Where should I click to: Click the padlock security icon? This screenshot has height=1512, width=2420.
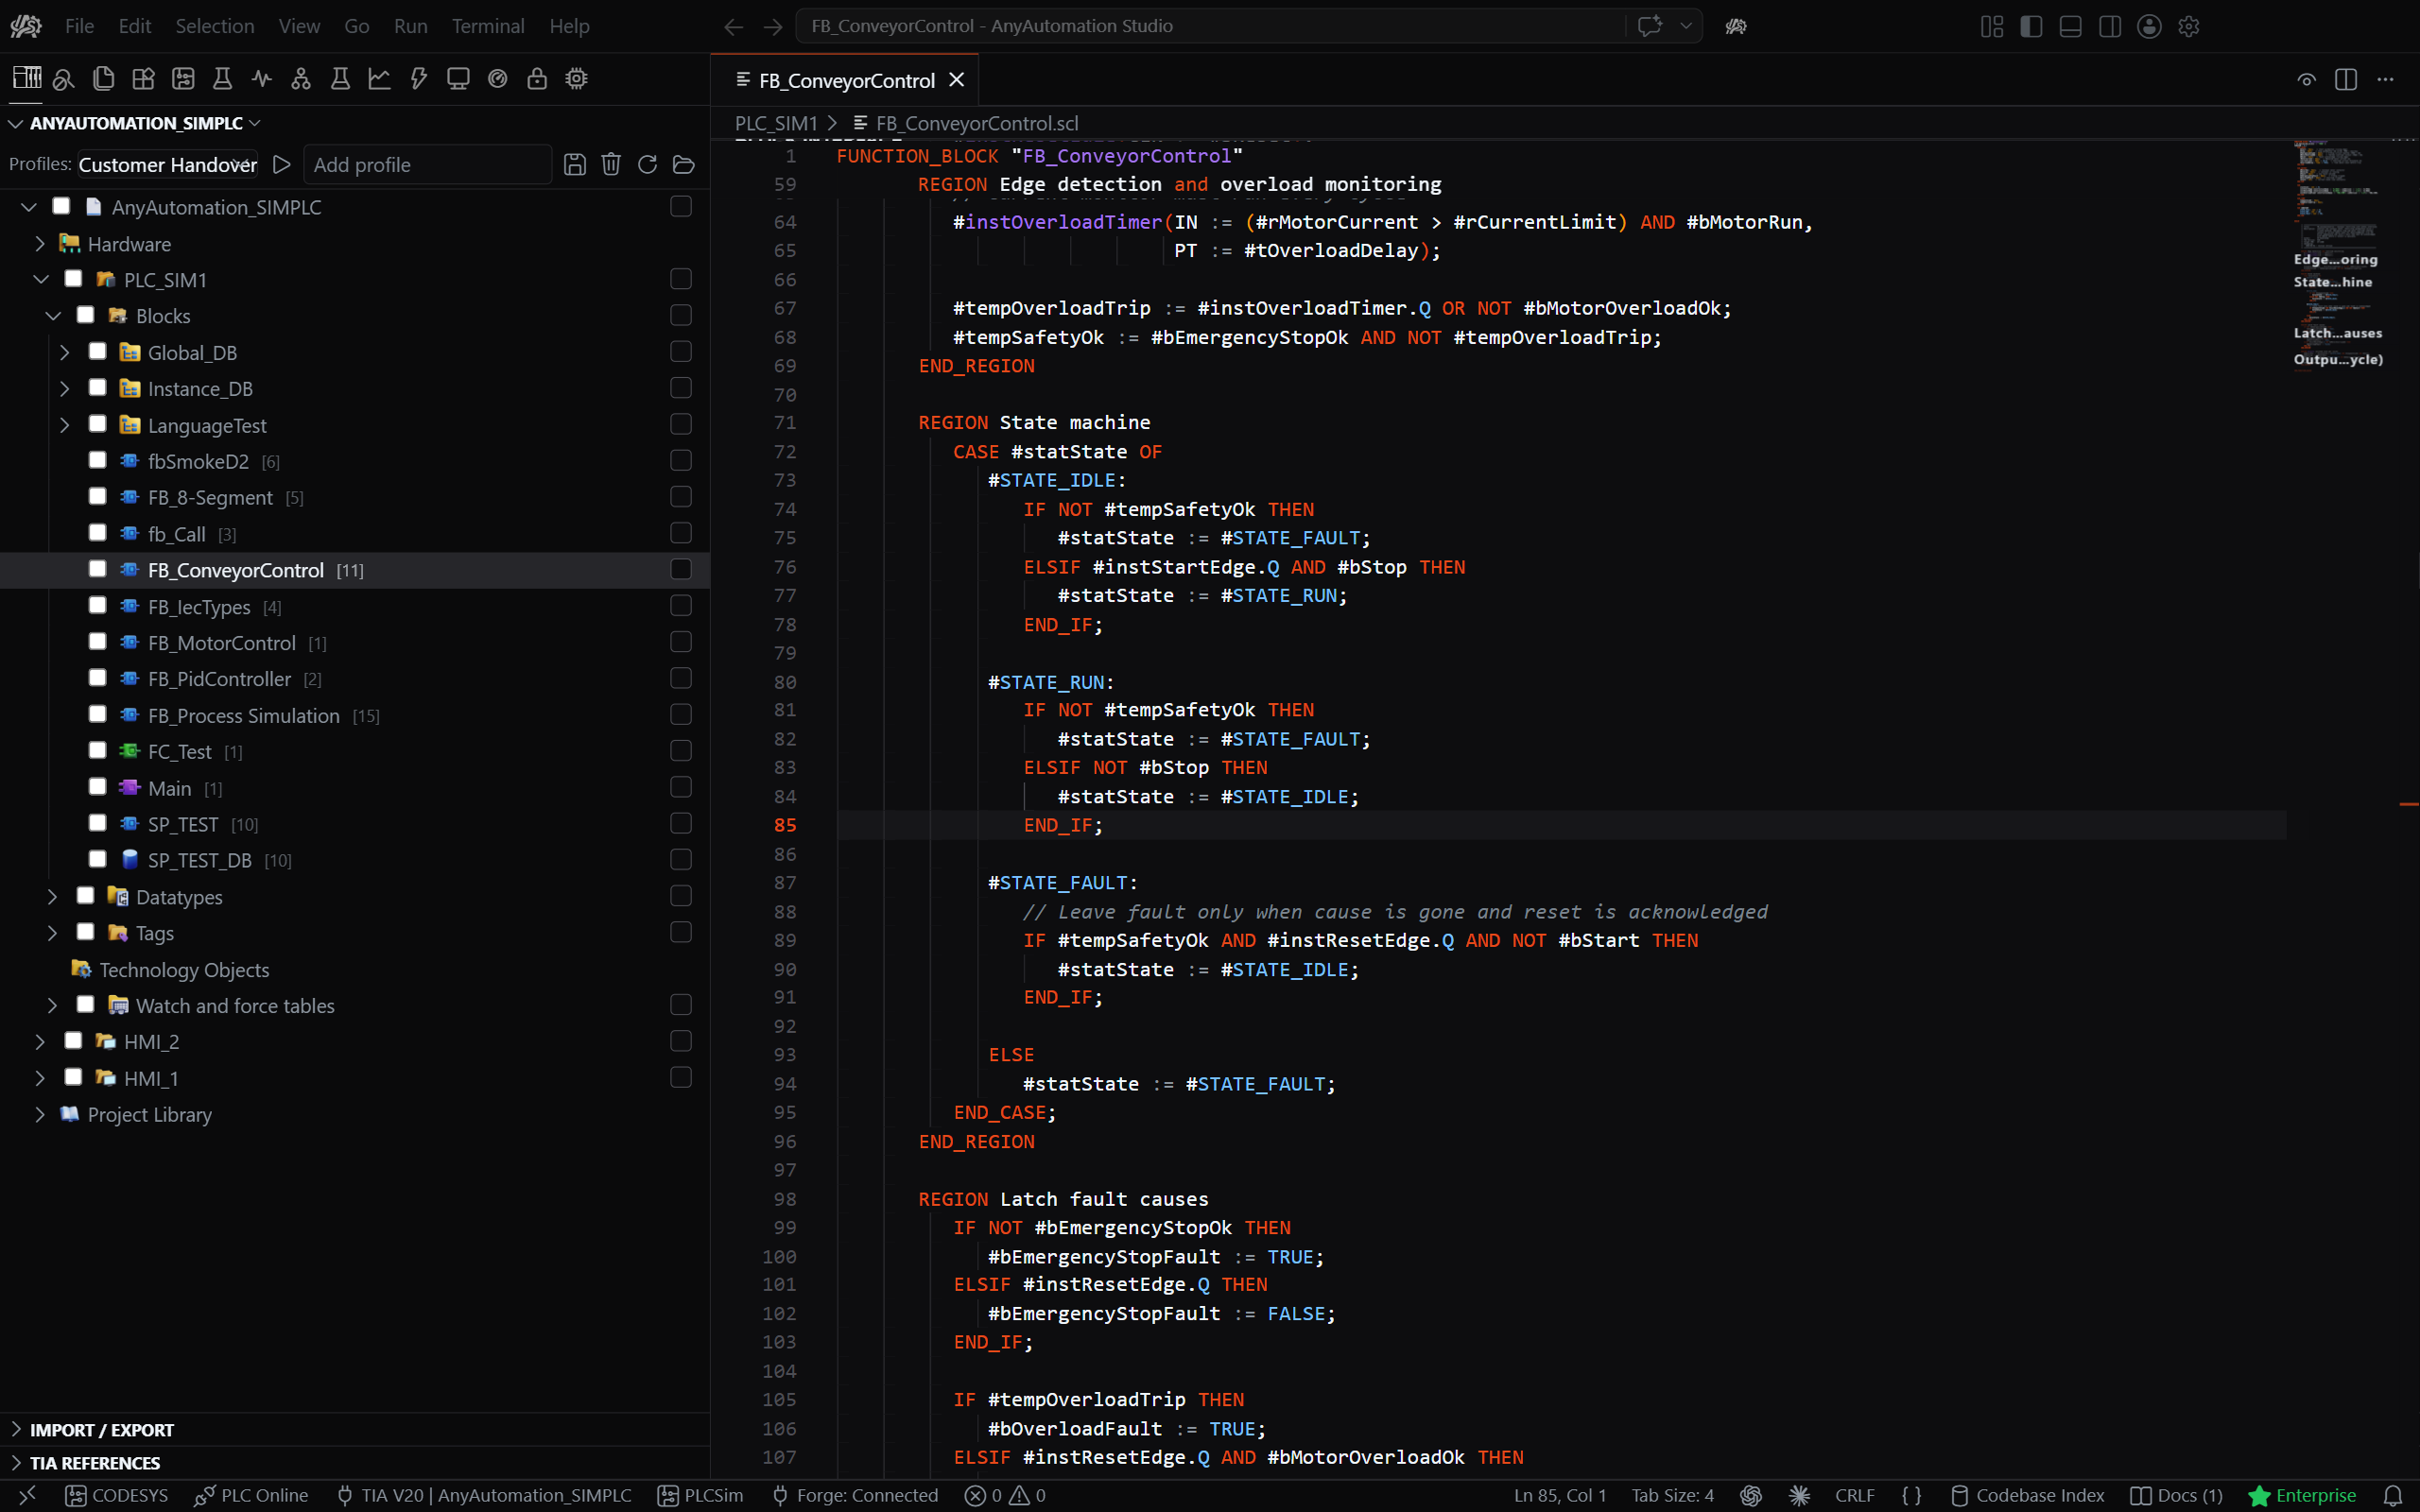click(x=537, y=78)
